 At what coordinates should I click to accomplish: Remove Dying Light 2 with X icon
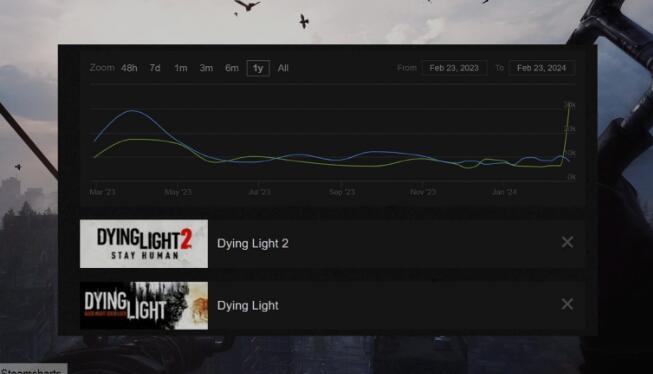[x=567, y=242]
